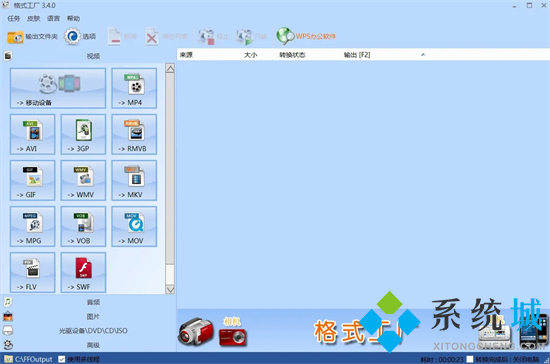
Task: Sort by the Source column header
Action: click(209, 55)
